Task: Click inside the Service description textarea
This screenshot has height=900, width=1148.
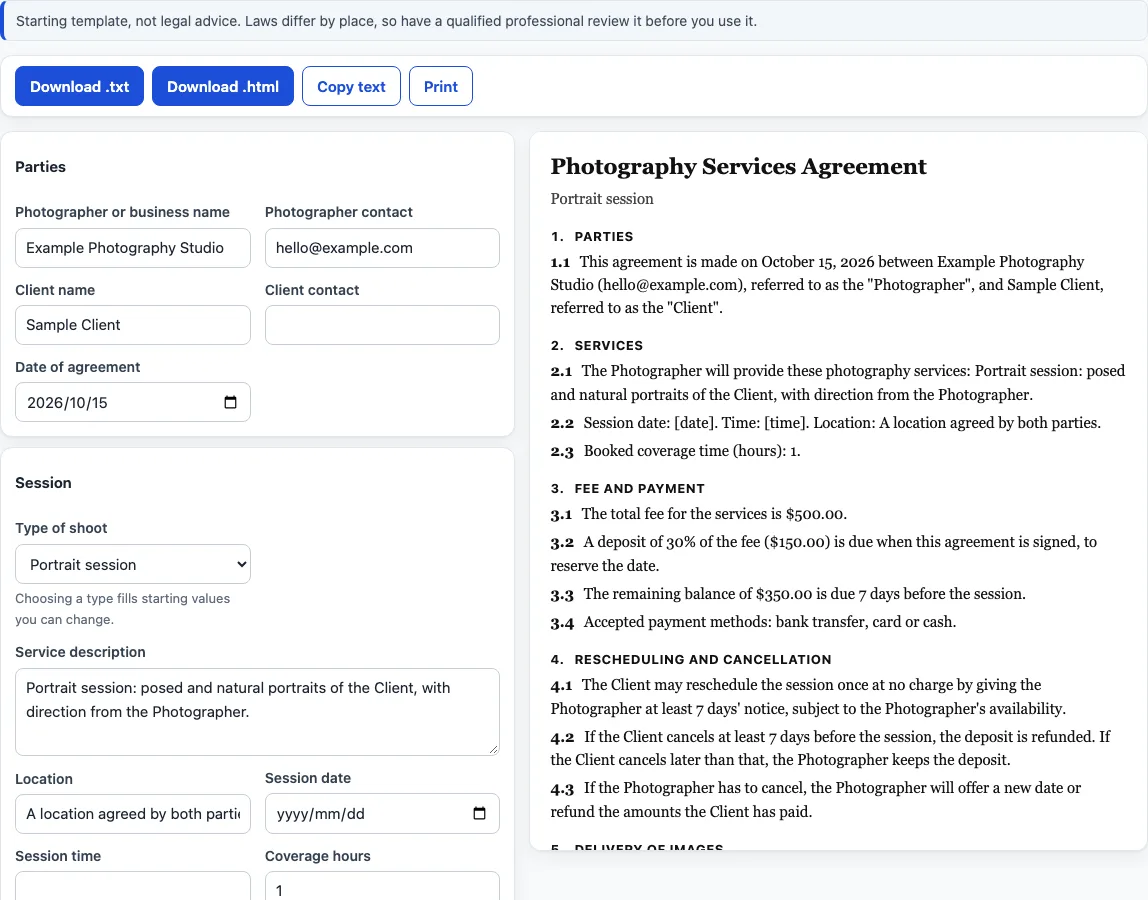Action: point(257,711)
